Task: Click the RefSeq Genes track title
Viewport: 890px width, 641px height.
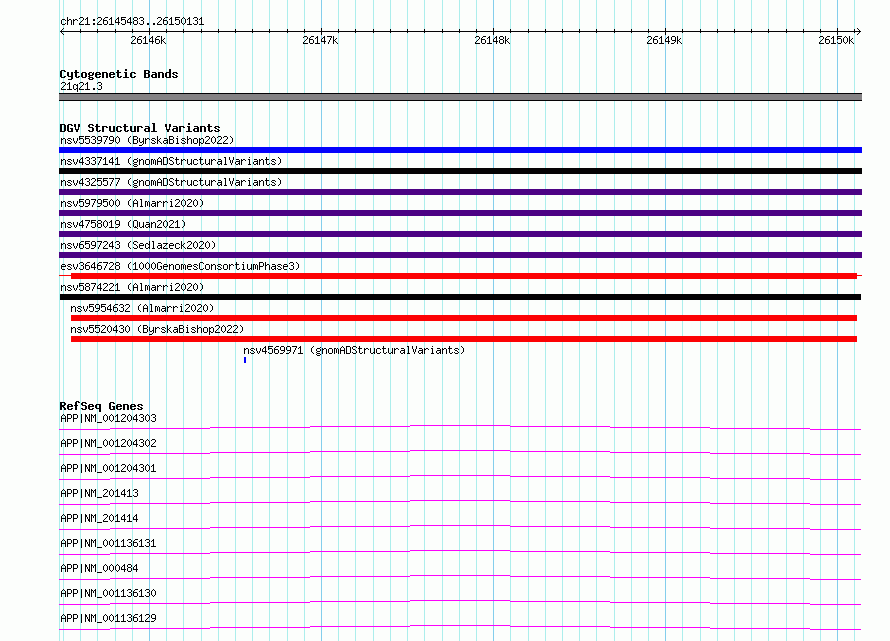Action: point(101,406)
